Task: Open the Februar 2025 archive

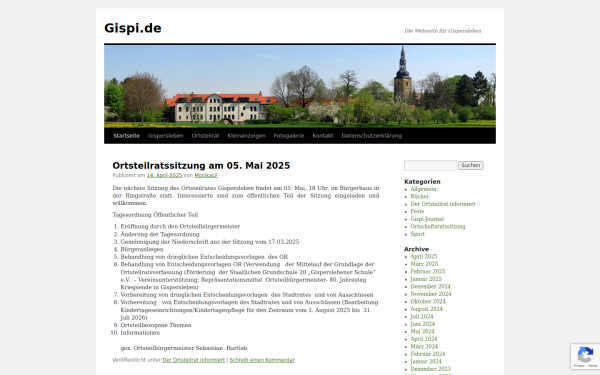Action: coord(428,272)
